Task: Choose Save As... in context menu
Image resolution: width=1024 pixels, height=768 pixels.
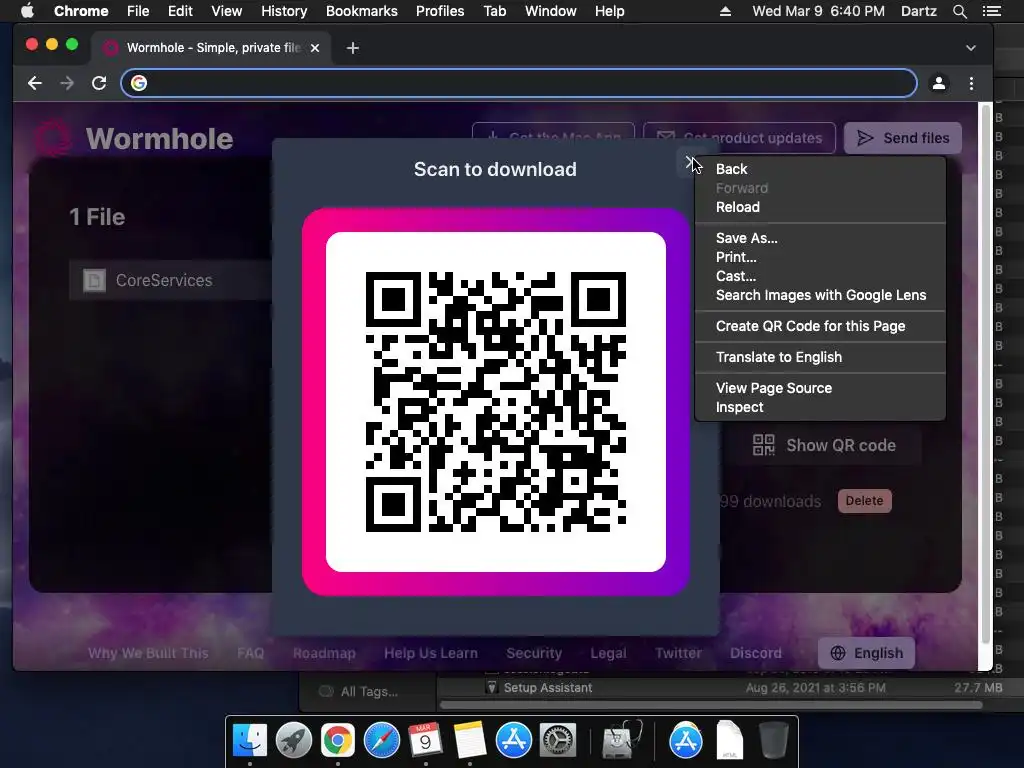Action: click(x=746, y=238)
